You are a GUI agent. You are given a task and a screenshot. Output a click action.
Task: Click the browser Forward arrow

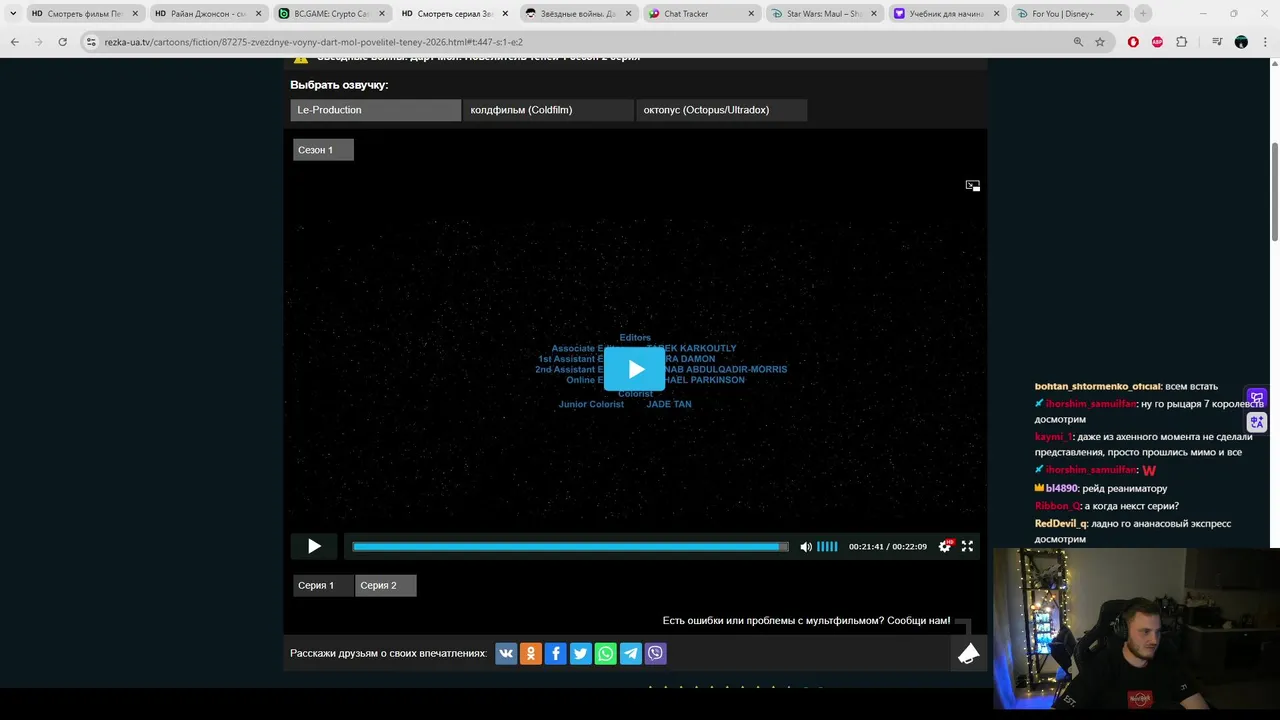coord(38,42)
